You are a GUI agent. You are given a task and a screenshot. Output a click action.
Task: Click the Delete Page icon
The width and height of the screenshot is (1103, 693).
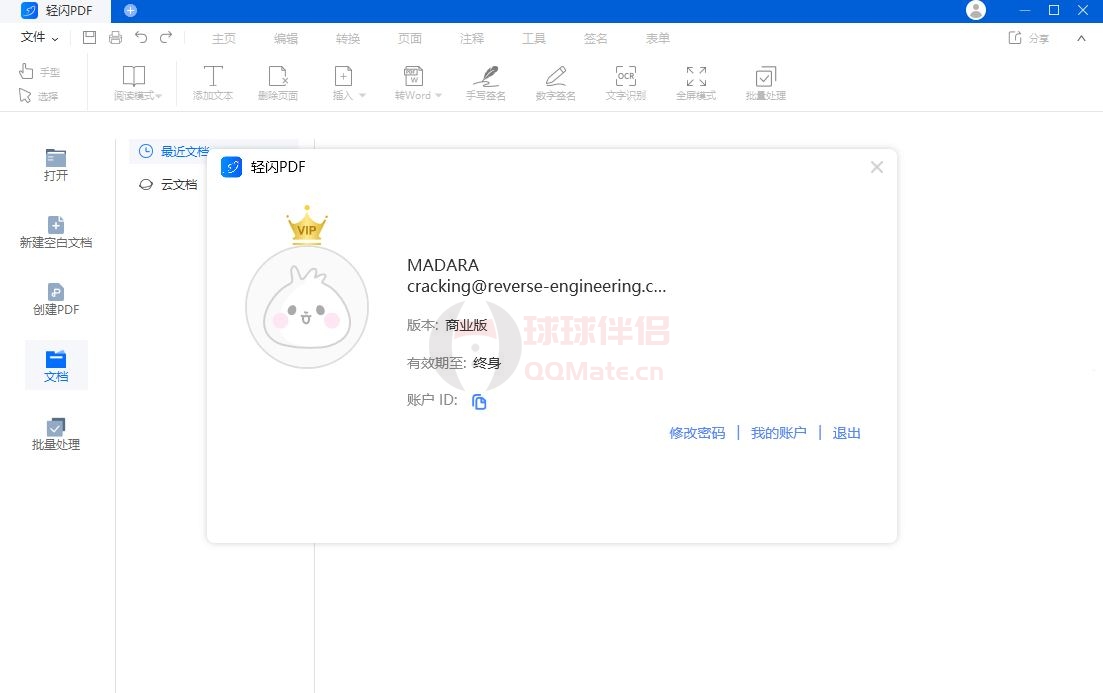pyautogui.click(x=278, y=82)
